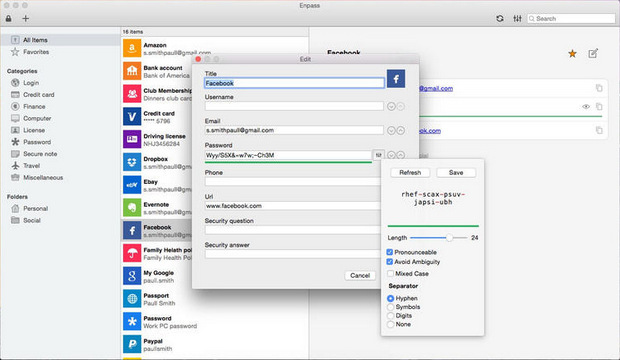Mark Facebook item as favorite star
The height and width of the screenshot is (360, 620).
pyautogui.click(x=572, y=53)
